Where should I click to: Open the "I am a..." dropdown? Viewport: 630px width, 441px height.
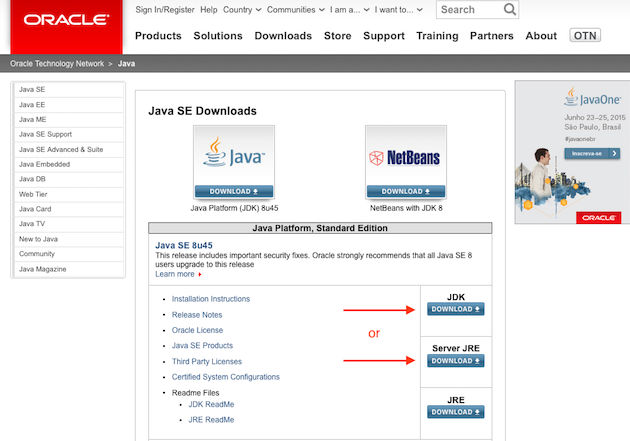click(x=376, y=10)
